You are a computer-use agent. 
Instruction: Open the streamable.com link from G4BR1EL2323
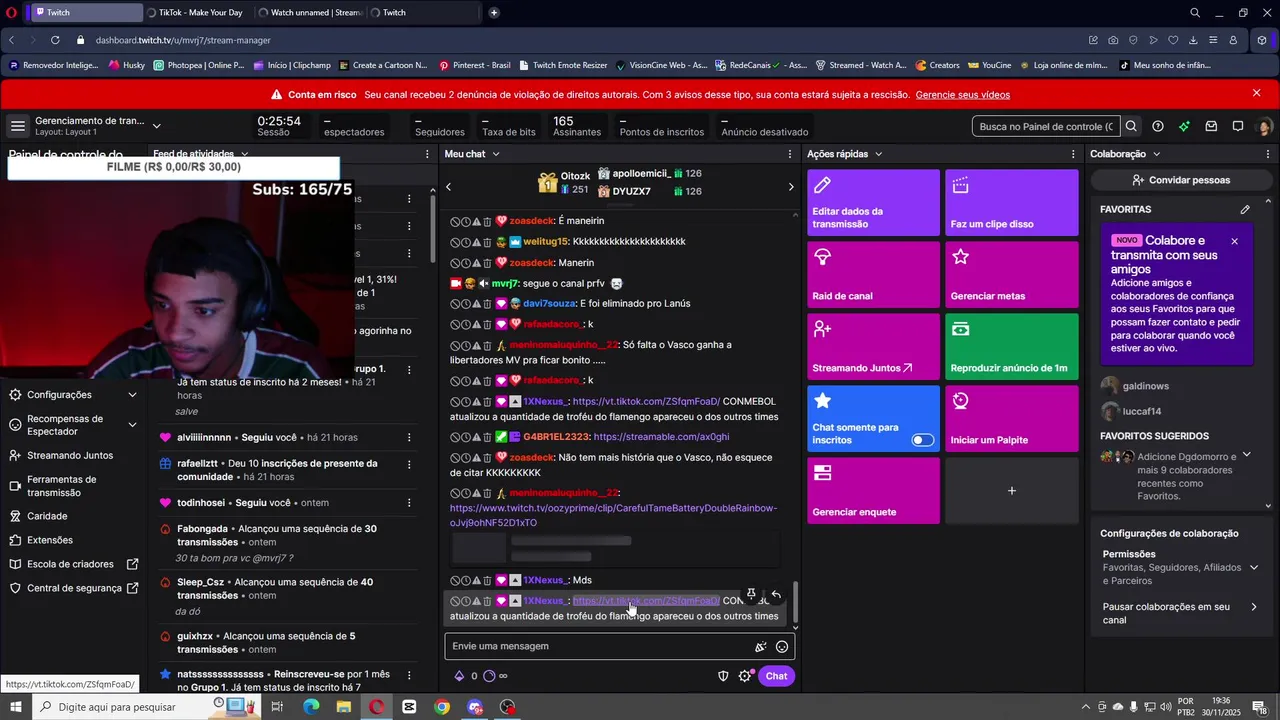661,437
